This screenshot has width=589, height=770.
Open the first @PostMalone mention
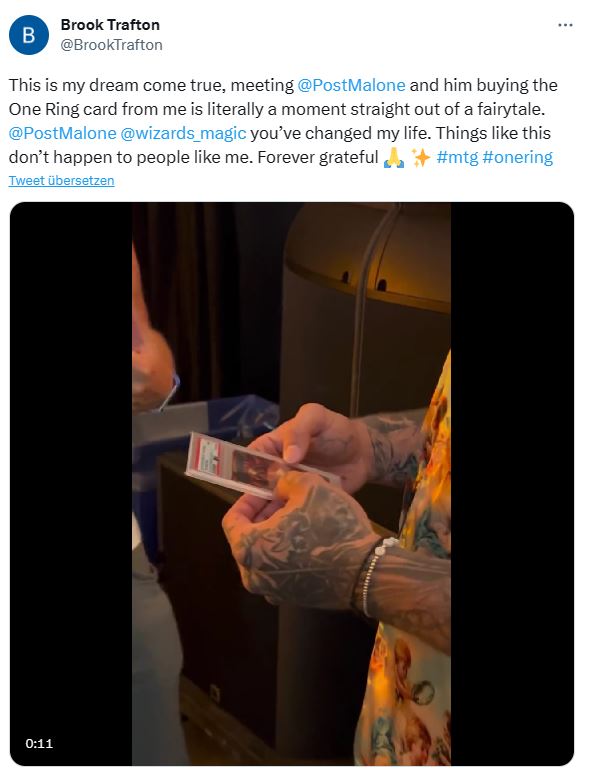point(351,85)
